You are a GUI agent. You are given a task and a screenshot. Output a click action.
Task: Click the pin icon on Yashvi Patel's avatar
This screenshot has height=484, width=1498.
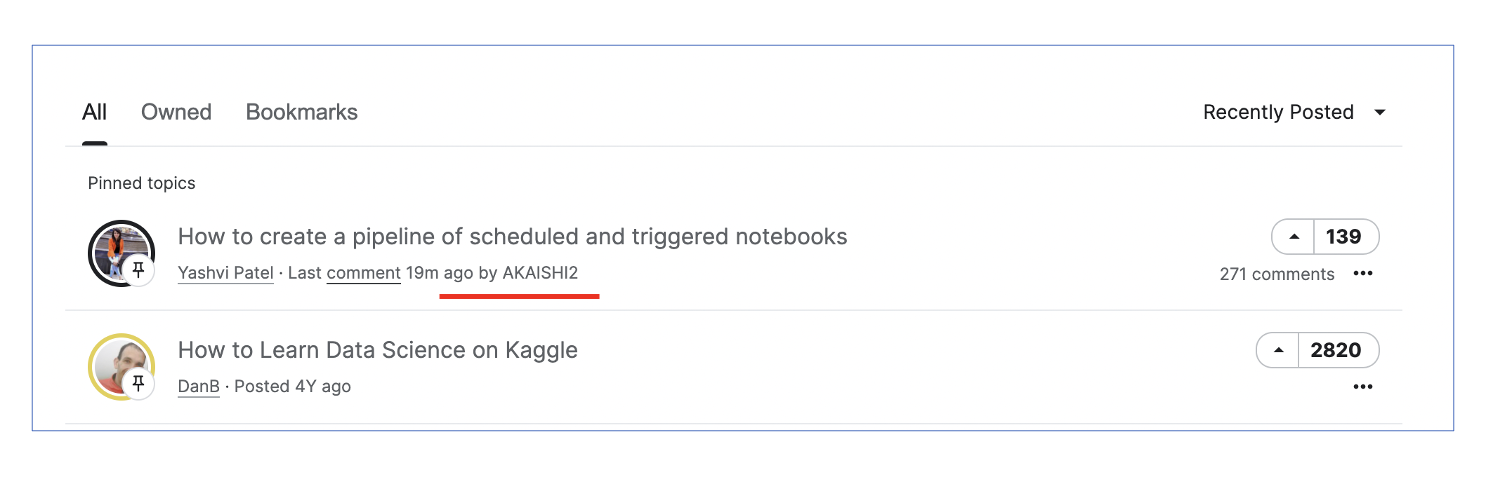coord(139,270)
